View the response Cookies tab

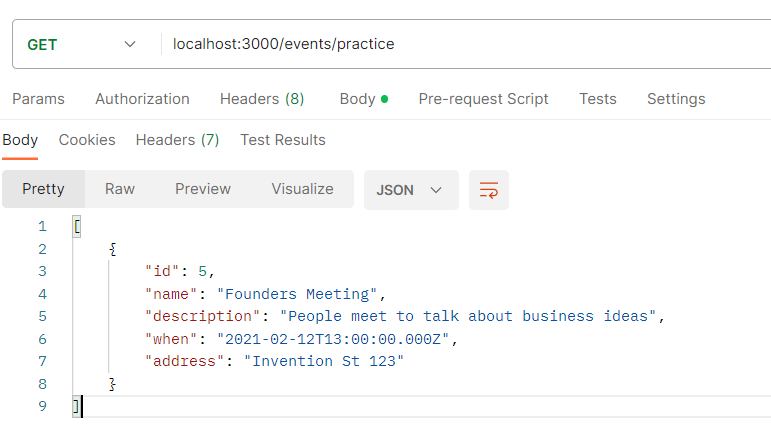coord(87,140)
